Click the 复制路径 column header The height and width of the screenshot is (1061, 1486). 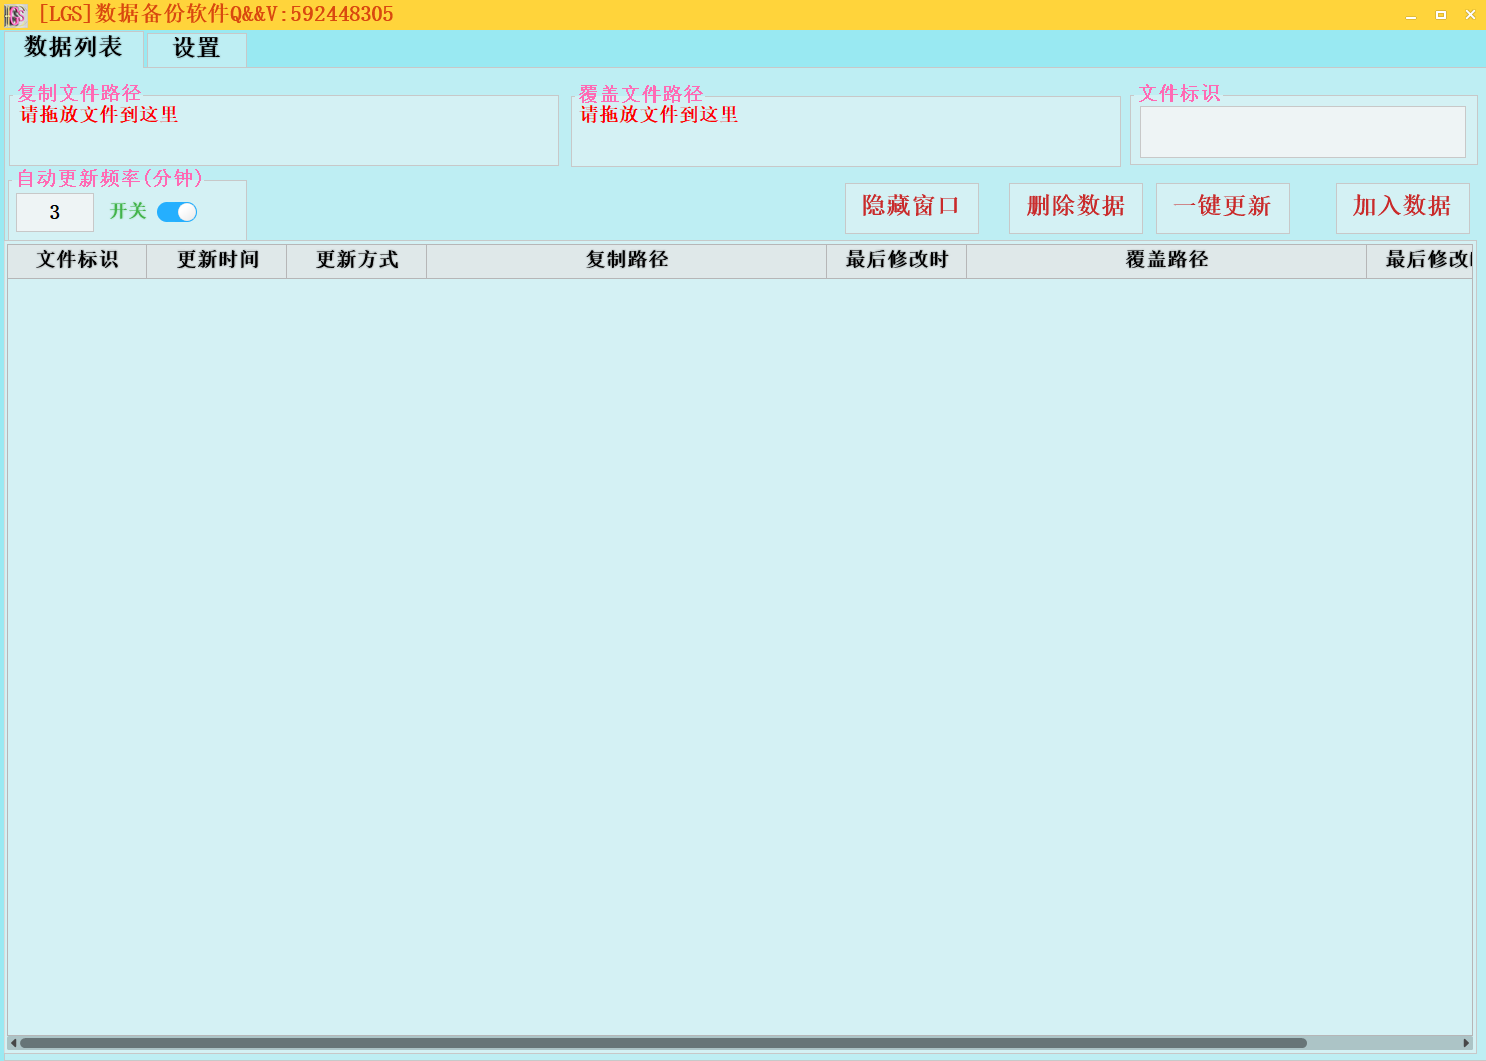627,260
